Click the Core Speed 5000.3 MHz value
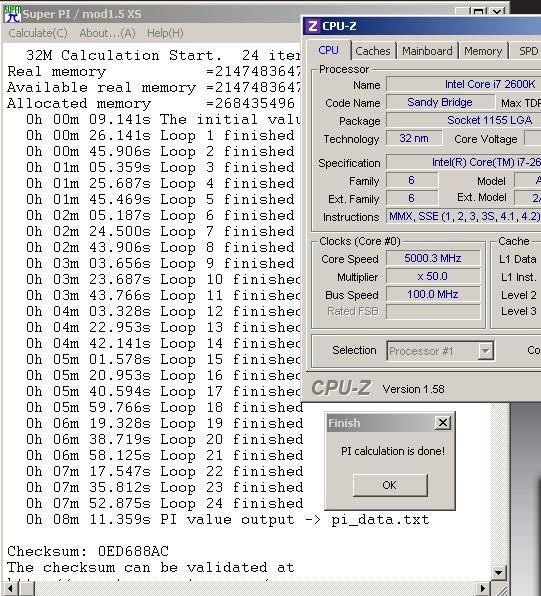 coord(433,258)
